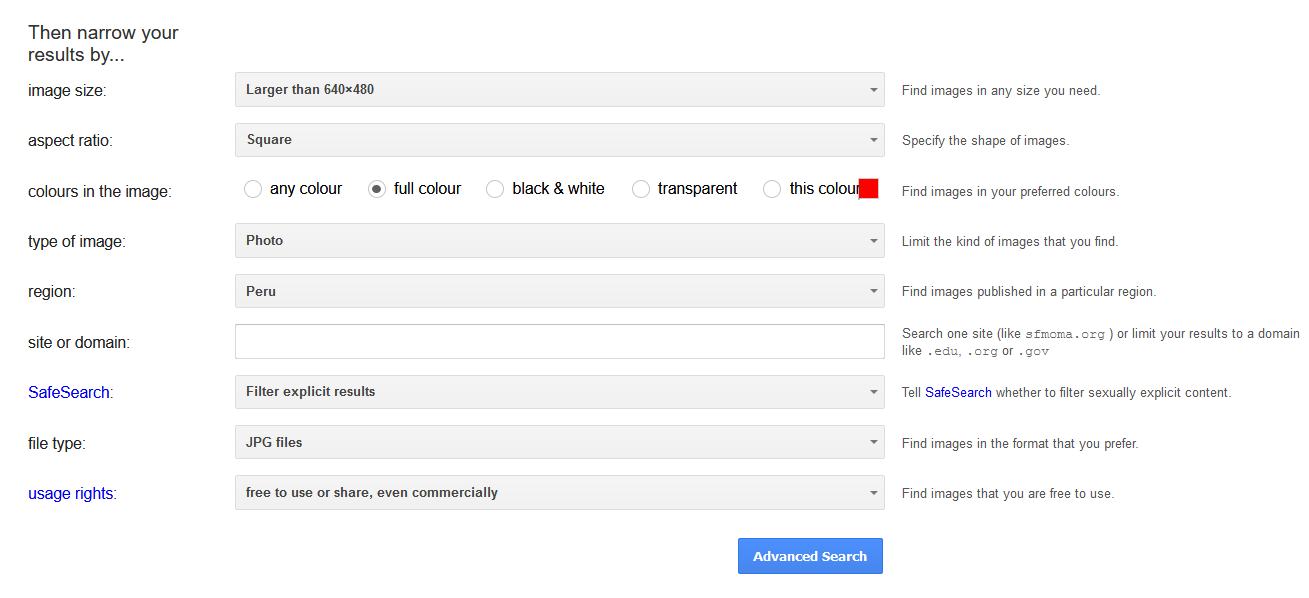Select the any colour radio button
This screenshot has height=598, width=1309.
click(253, 189)
